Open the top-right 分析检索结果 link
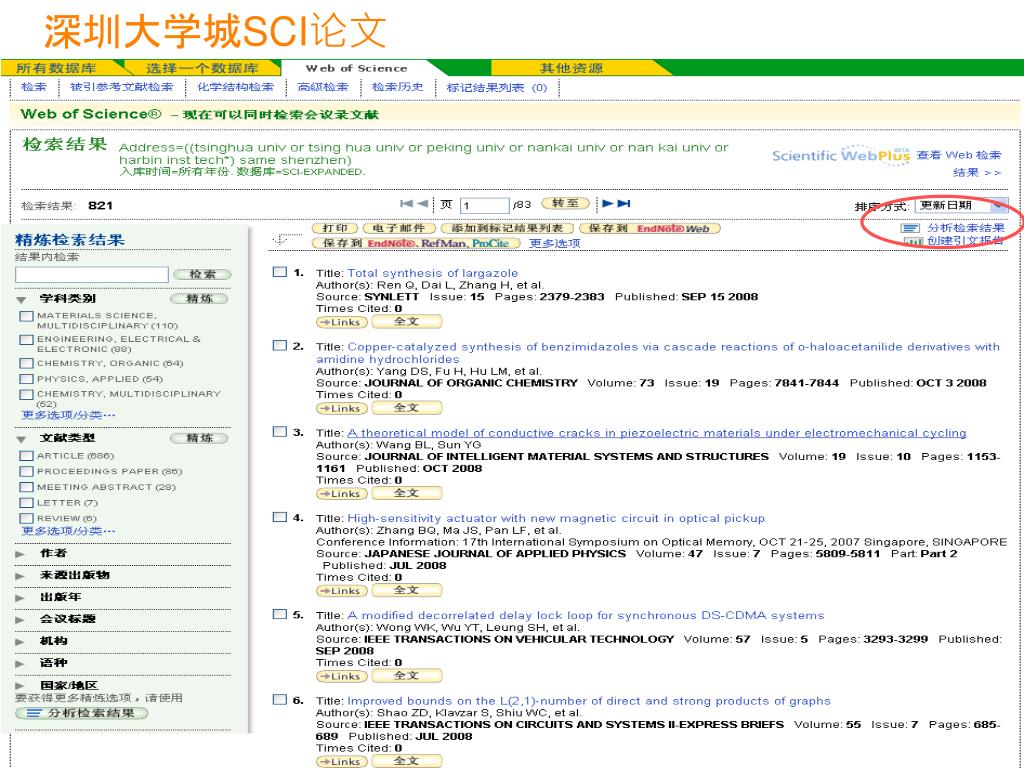 [x=966, y=228]
